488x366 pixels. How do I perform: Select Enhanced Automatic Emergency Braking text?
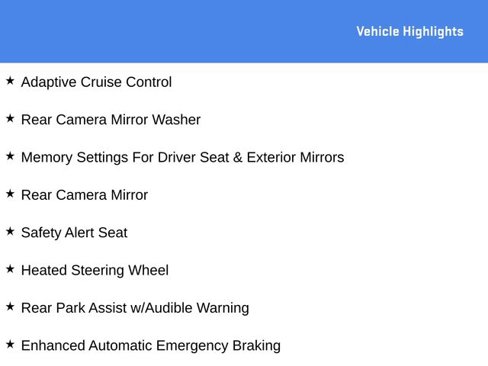[x=151, y=346]
